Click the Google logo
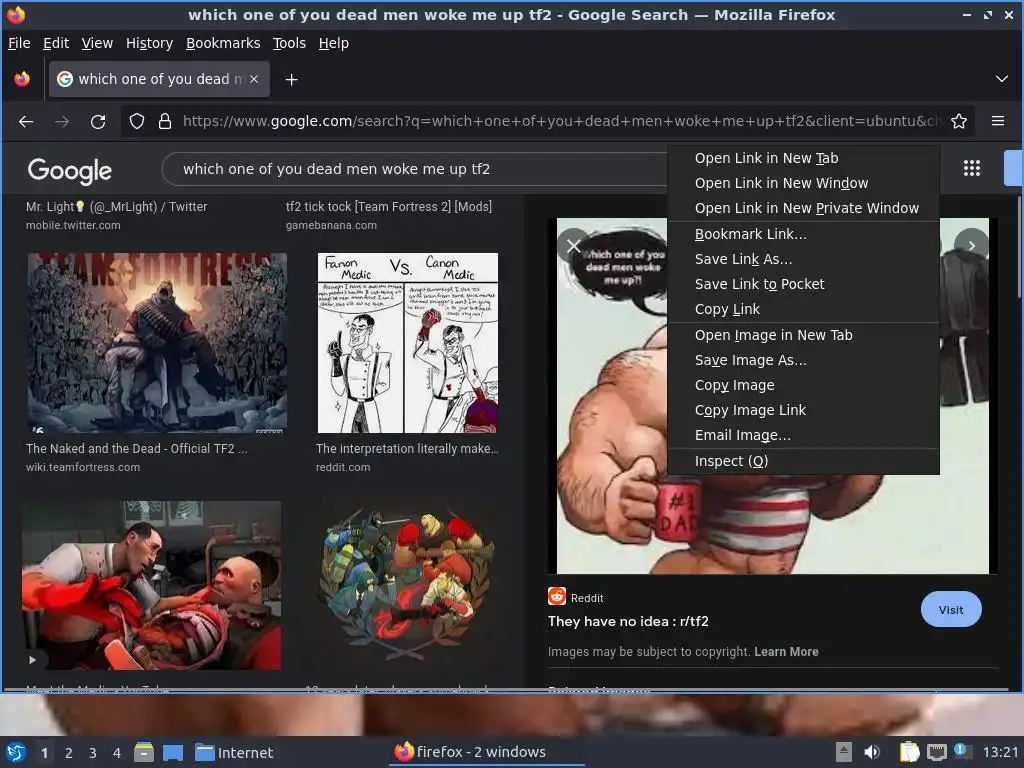 point(69,170)
